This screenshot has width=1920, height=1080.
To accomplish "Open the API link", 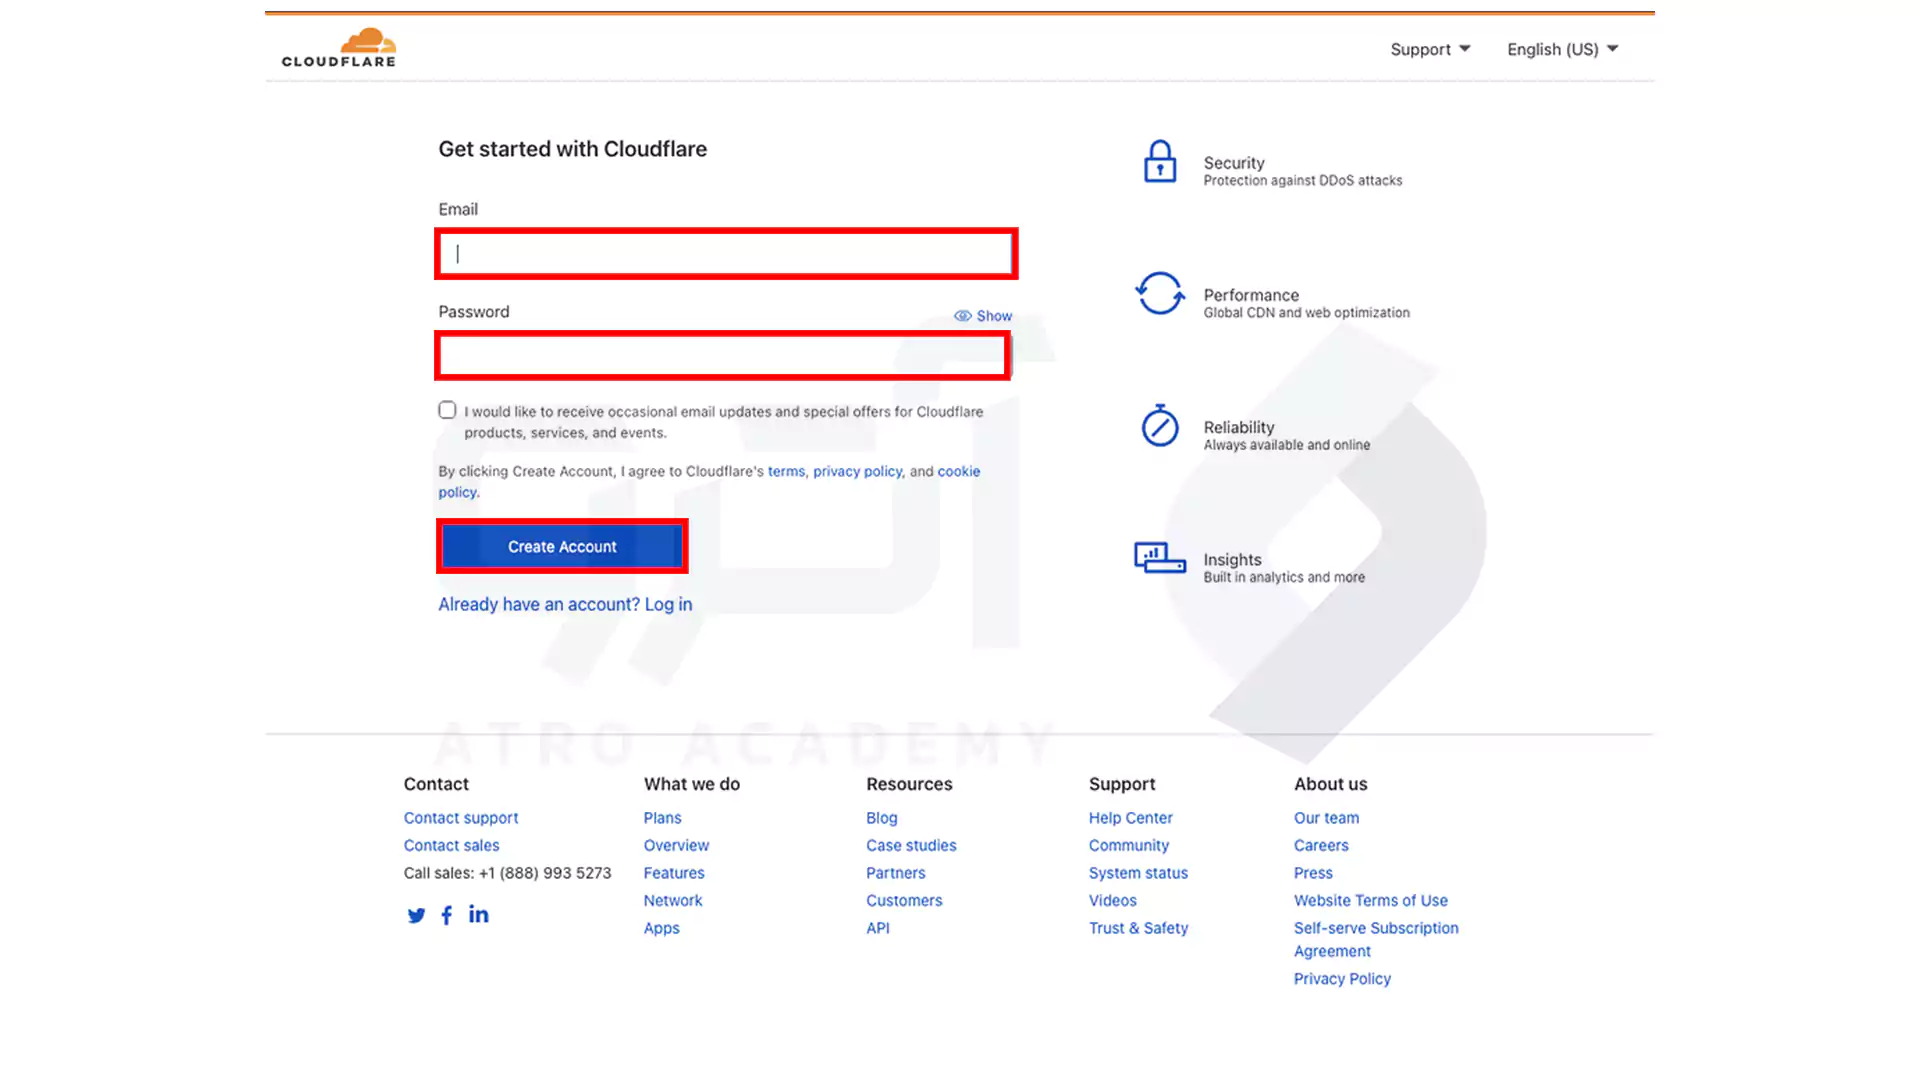I will (878, 929).
